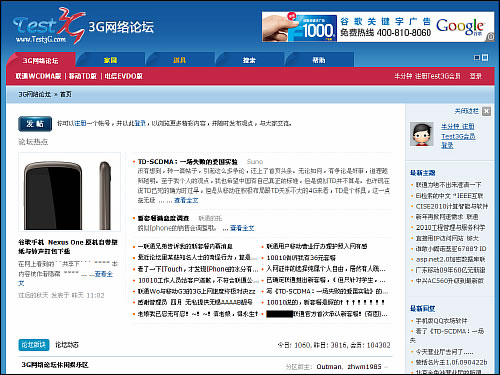Viewport: 500px width, 375px height.
Task: Open the TD-SCDMA featured post title
Action: coord(188,162)
